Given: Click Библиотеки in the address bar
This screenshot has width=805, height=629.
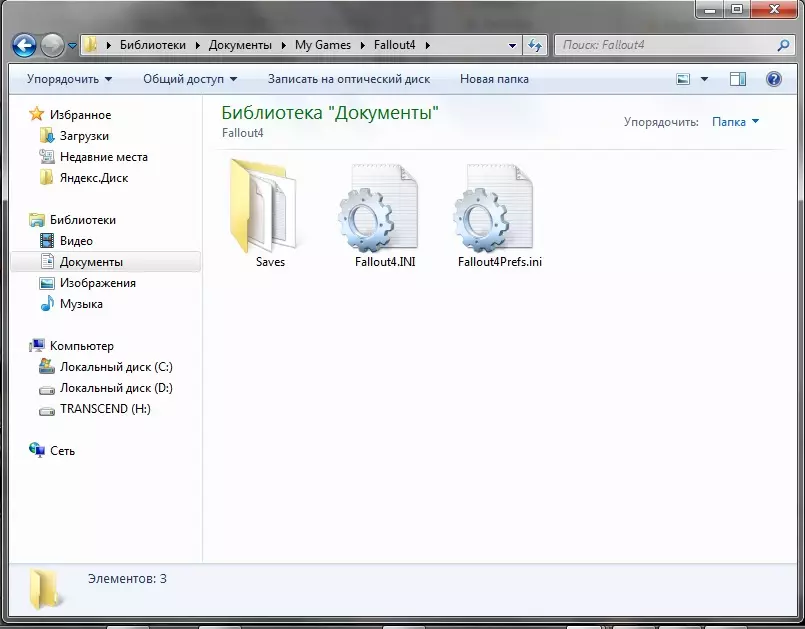Looking at the screenshot, I should pyautogui.click(x=153, y=45).
